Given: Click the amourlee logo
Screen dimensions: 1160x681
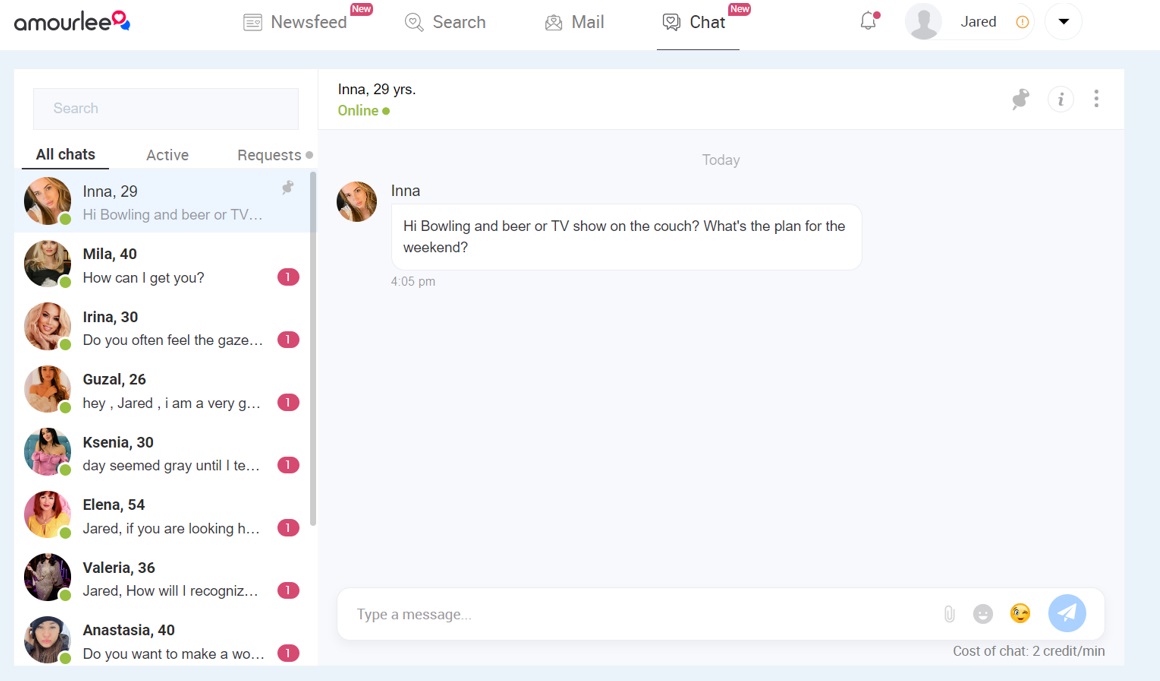Looking at the screenshot, I should (72, 21).
